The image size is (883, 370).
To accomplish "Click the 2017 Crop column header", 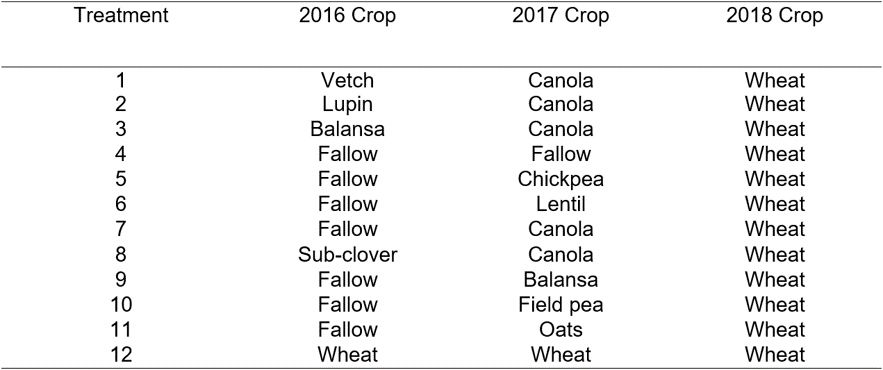I will [x=560, y=16].
